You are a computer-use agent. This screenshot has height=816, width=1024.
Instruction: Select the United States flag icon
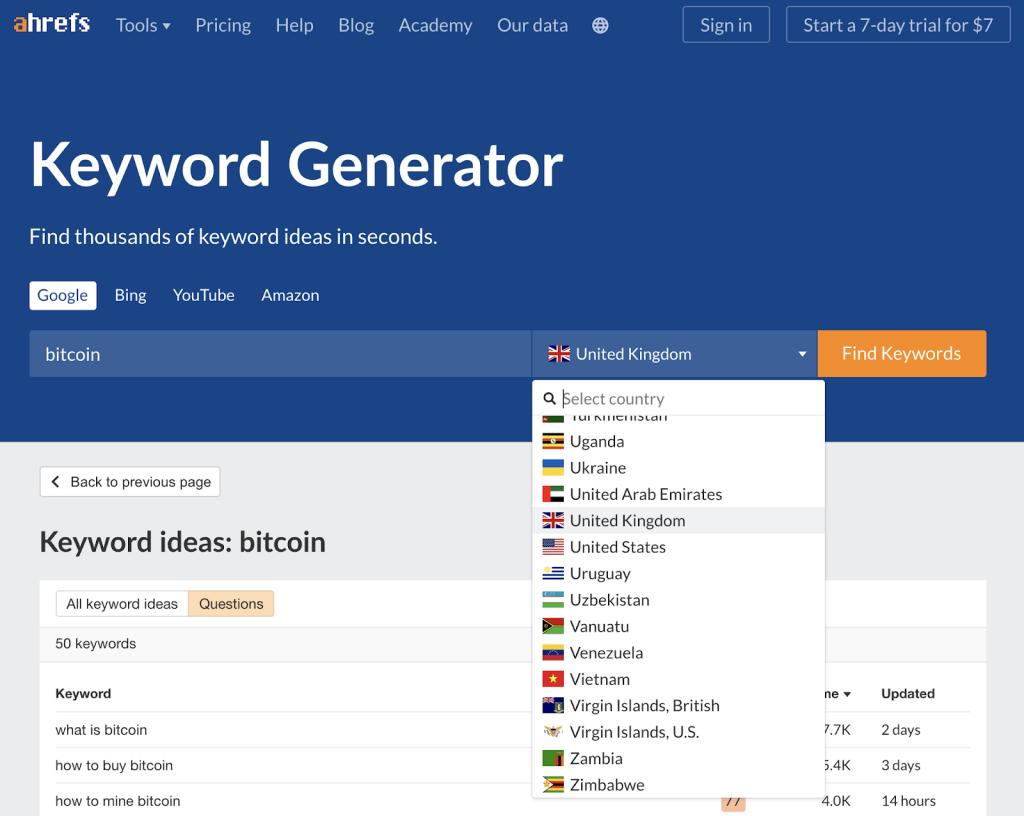[x=553, y=546]
